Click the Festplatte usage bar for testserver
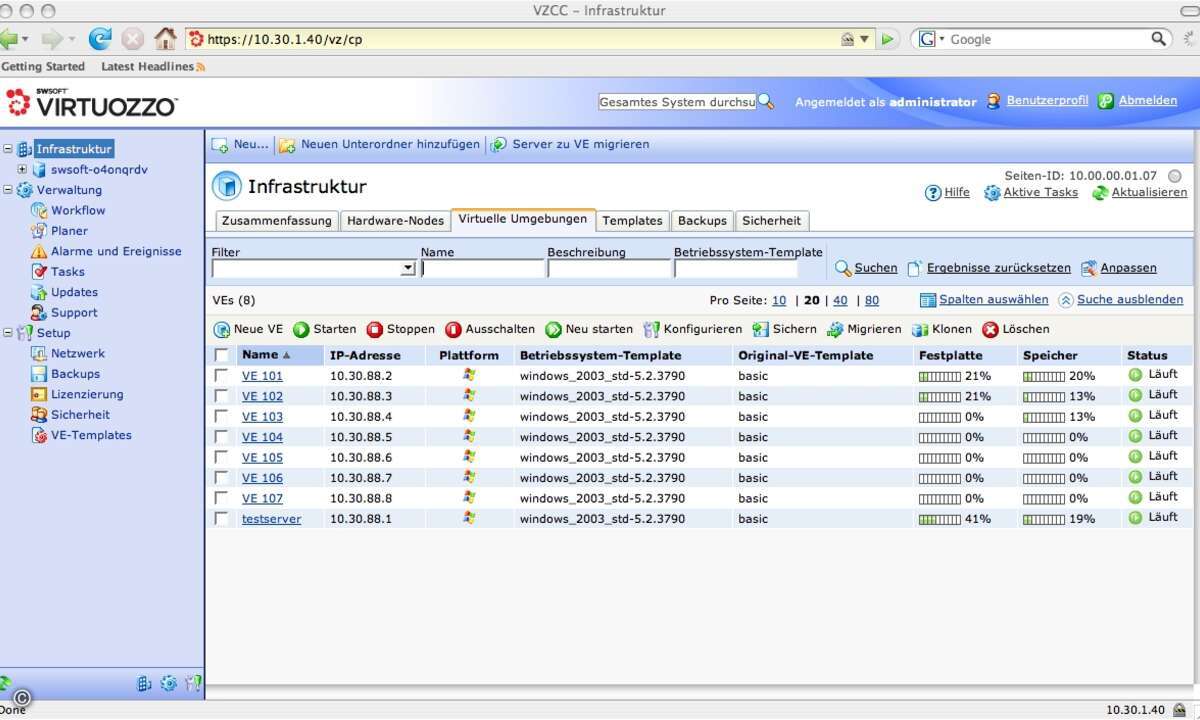Image resolution: width=1200 pixels, height=720 pixels. [x=940, y=519]
